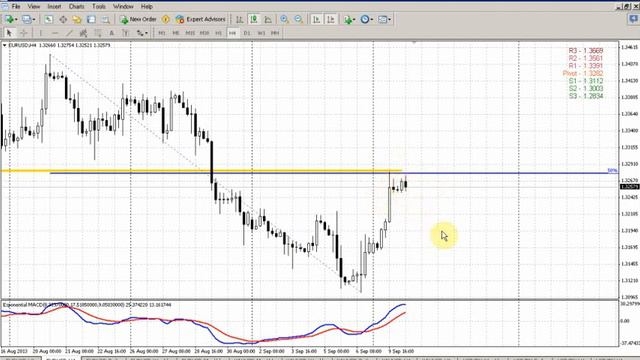Image resolution: width=640 pixels, height=360 pixels.
Task: Select the arrow cursor tool
Action: [9, 33]
